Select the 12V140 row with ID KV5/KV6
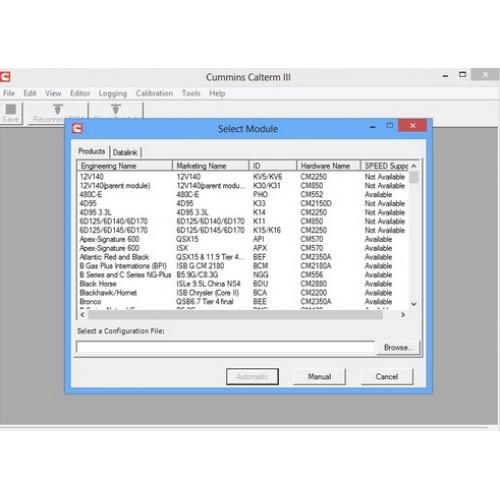This screenshot has height=500, width=500. pos(242,177)
